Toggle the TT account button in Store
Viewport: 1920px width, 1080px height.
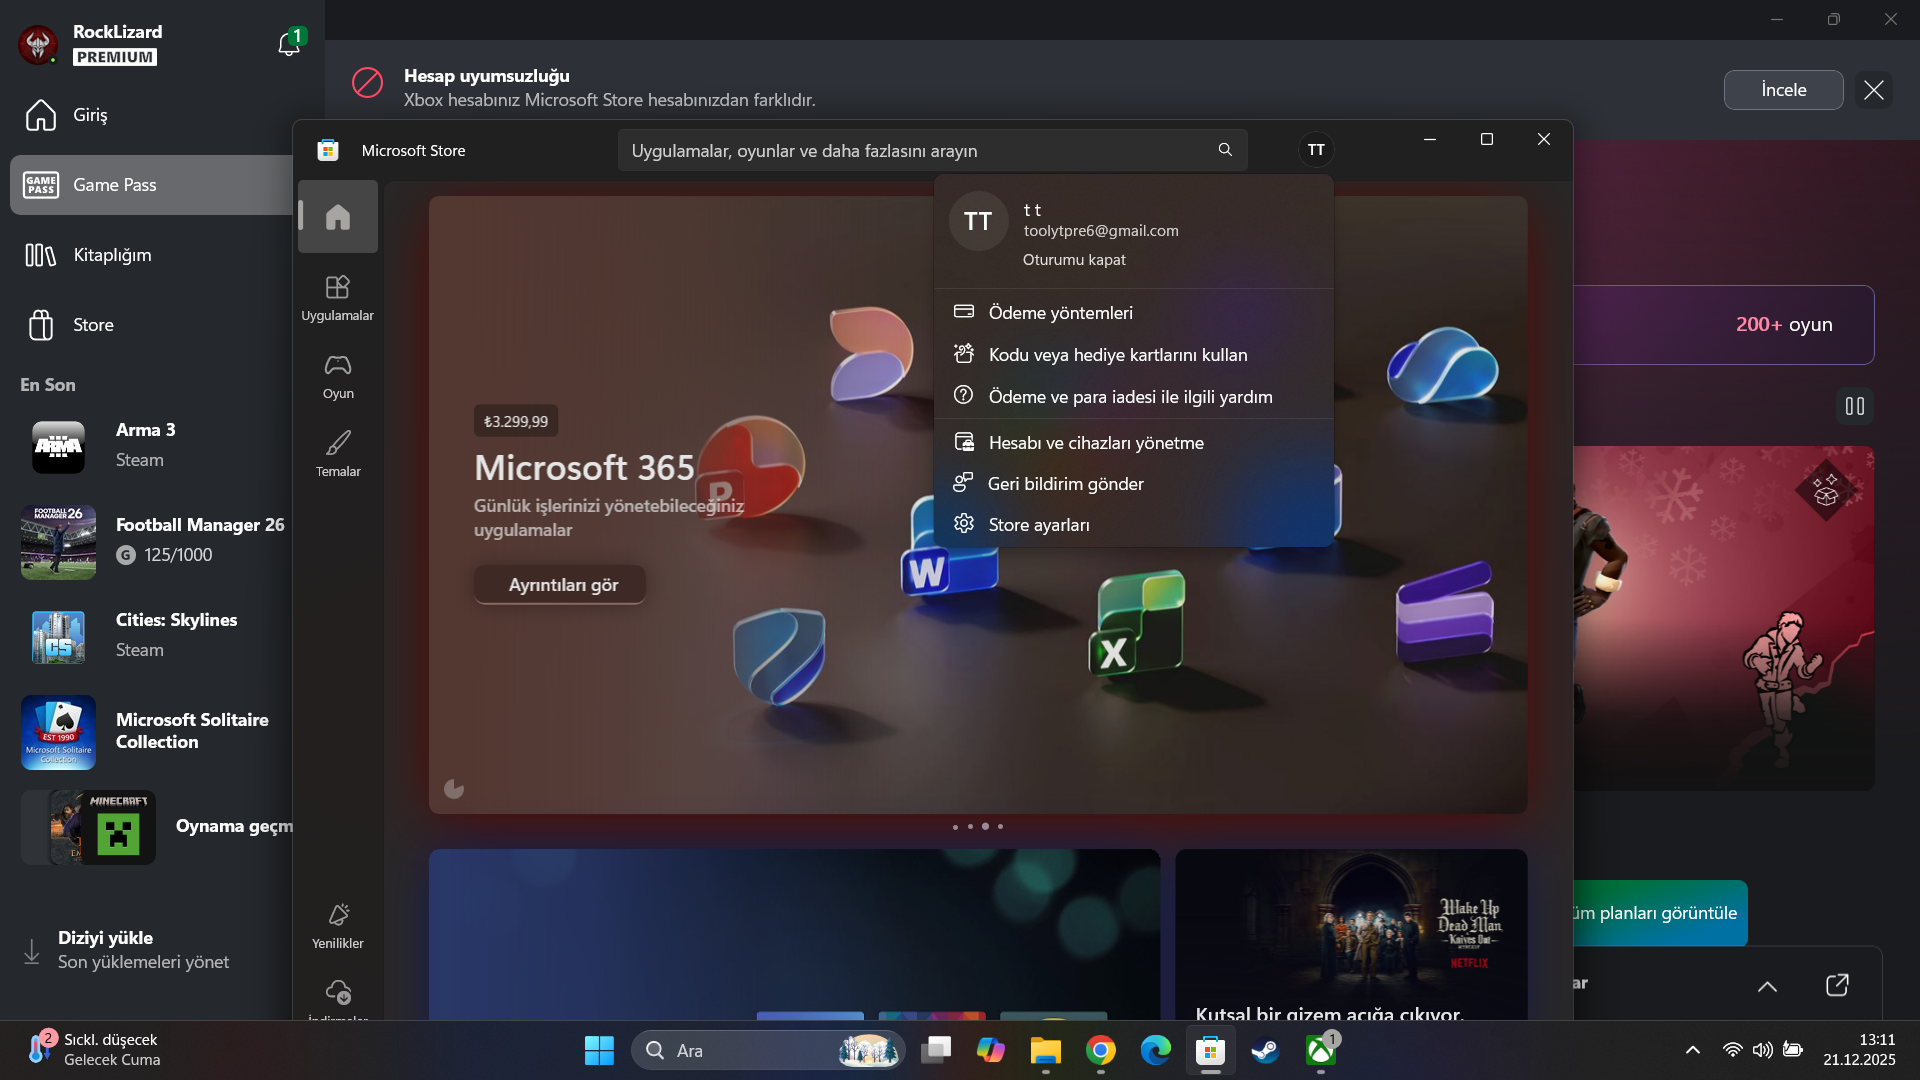coord(1316,150)
